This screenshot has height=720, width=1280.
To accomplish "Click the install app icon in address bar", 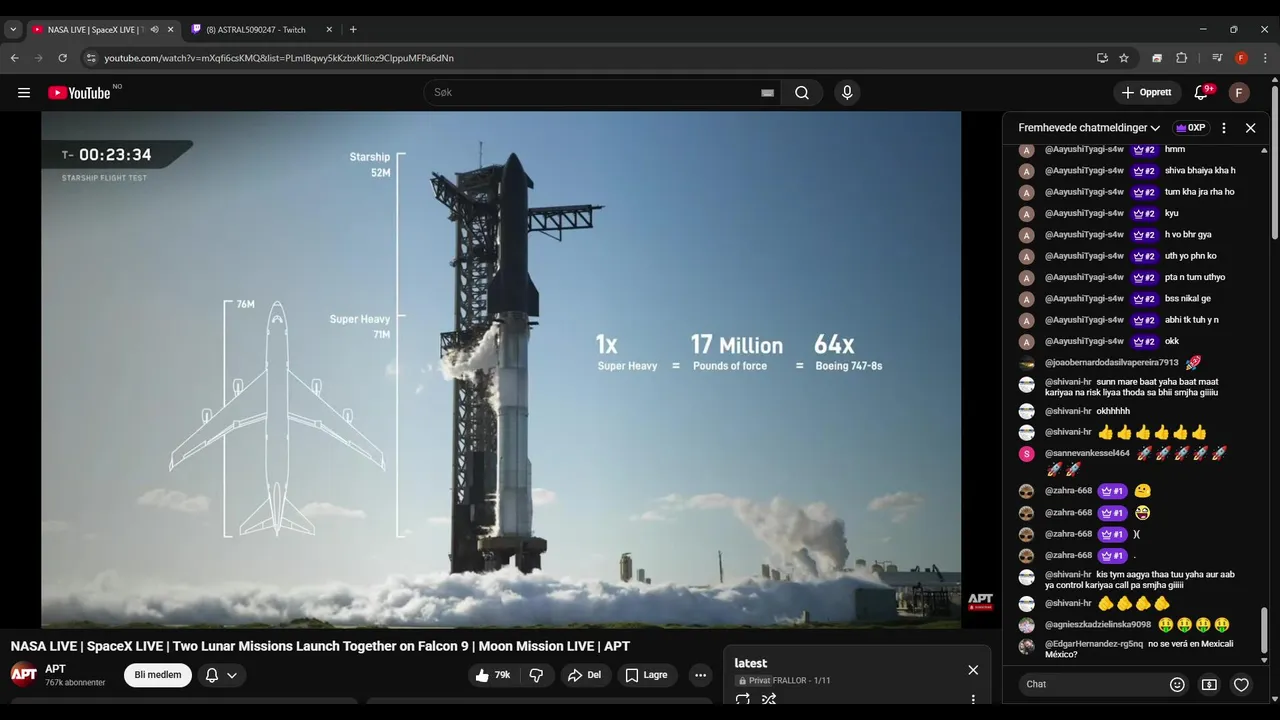I will (1102, 58).
